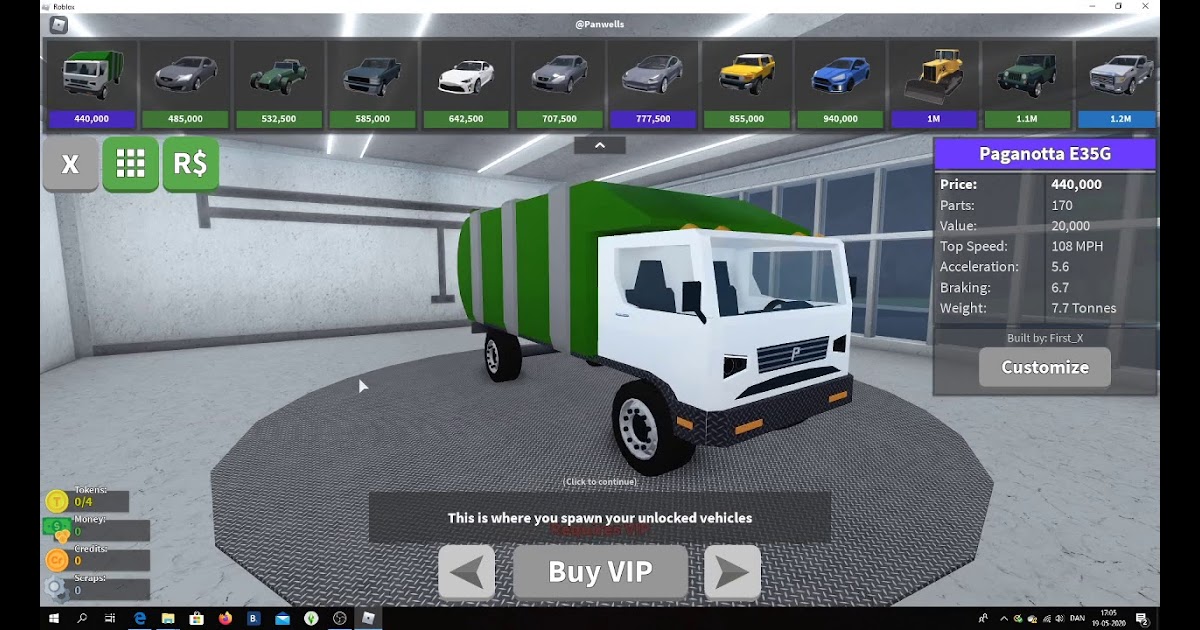1200x630 pixels.
Task: Open the Booking.com taskbar icon
Action: coord(254,619)
